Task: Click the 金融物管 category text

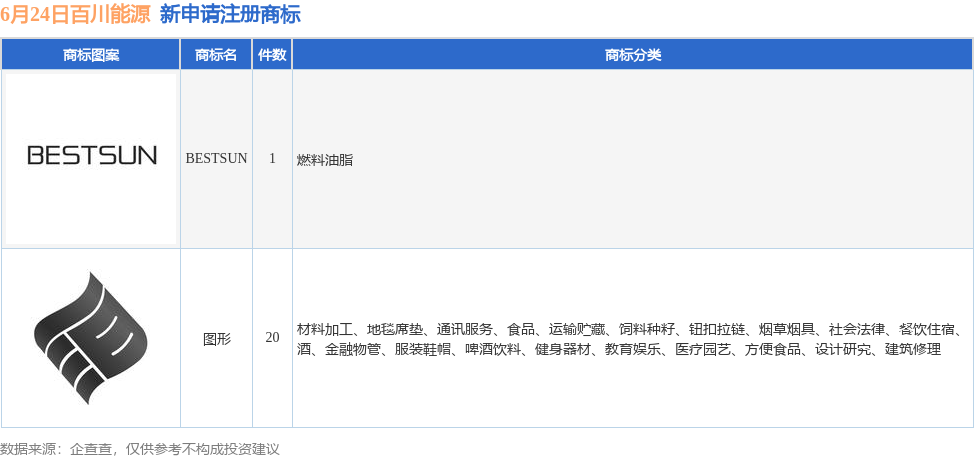Action: click(x=353, y=349)
